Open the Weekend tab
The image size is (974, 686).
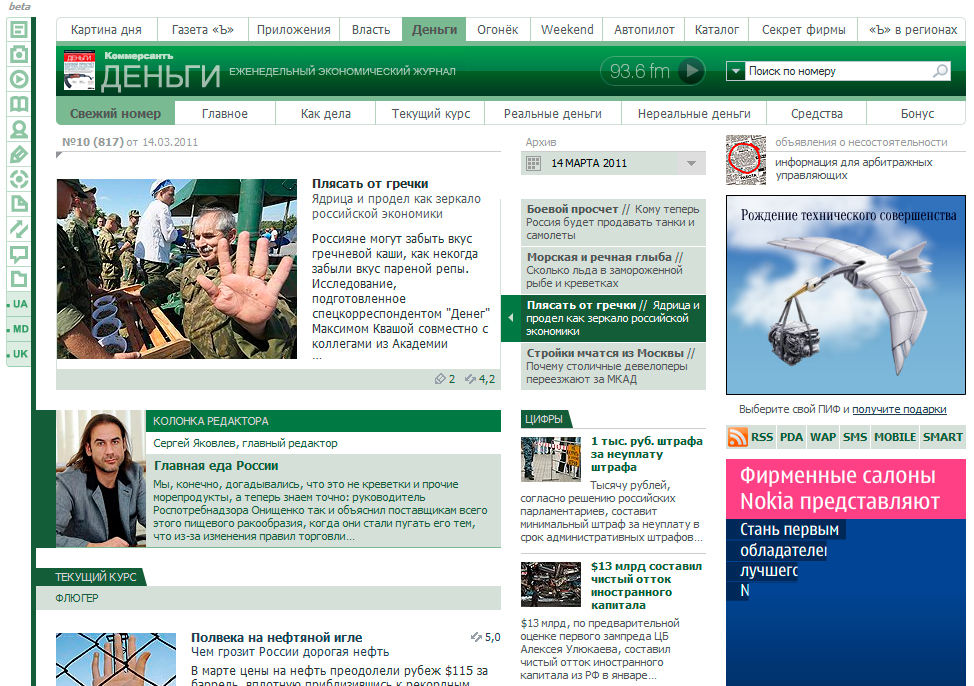pos(567,30)
